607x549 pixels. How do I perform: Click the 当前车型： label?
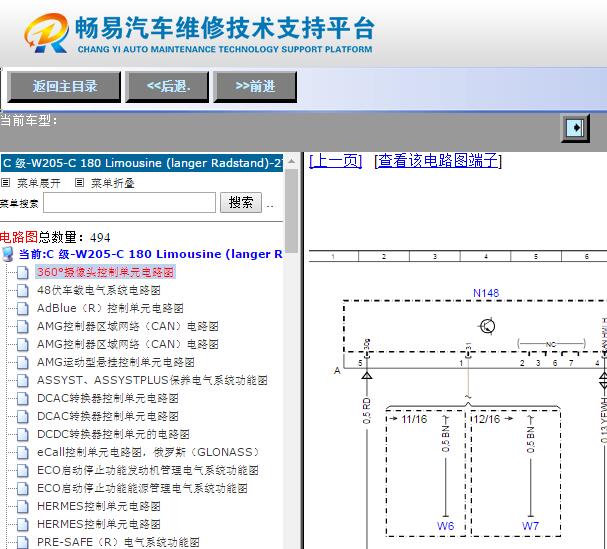coord(28,120)
